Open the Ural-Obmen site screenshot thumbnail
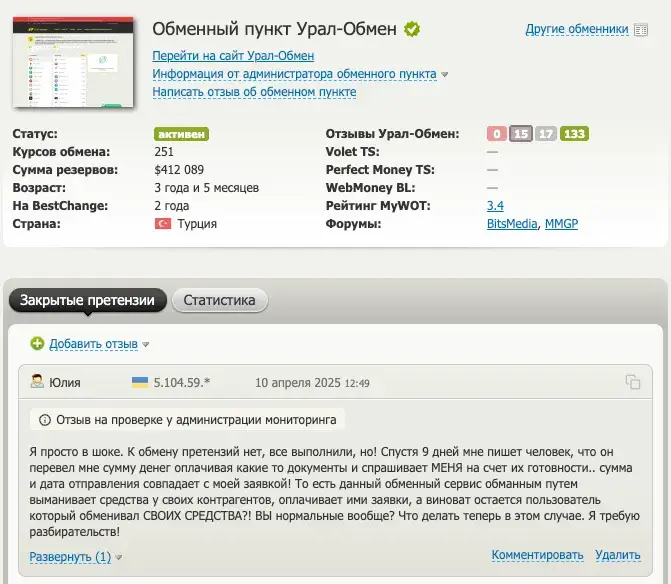This screenshot has width=671, height=584. coord(73,62)
